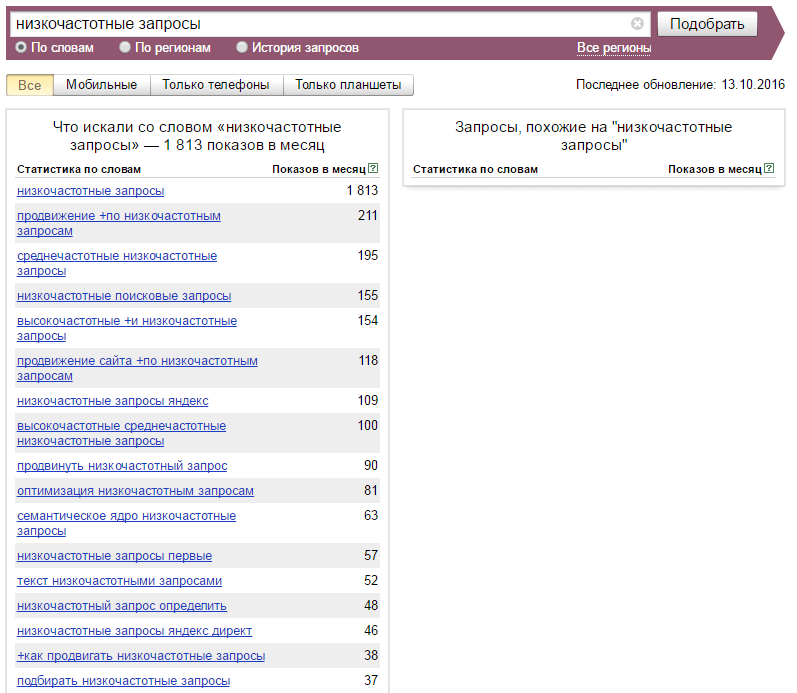797x693 pixels.
Task: Open the help icon in the similar queries panel
Action: tap(769, 168)
